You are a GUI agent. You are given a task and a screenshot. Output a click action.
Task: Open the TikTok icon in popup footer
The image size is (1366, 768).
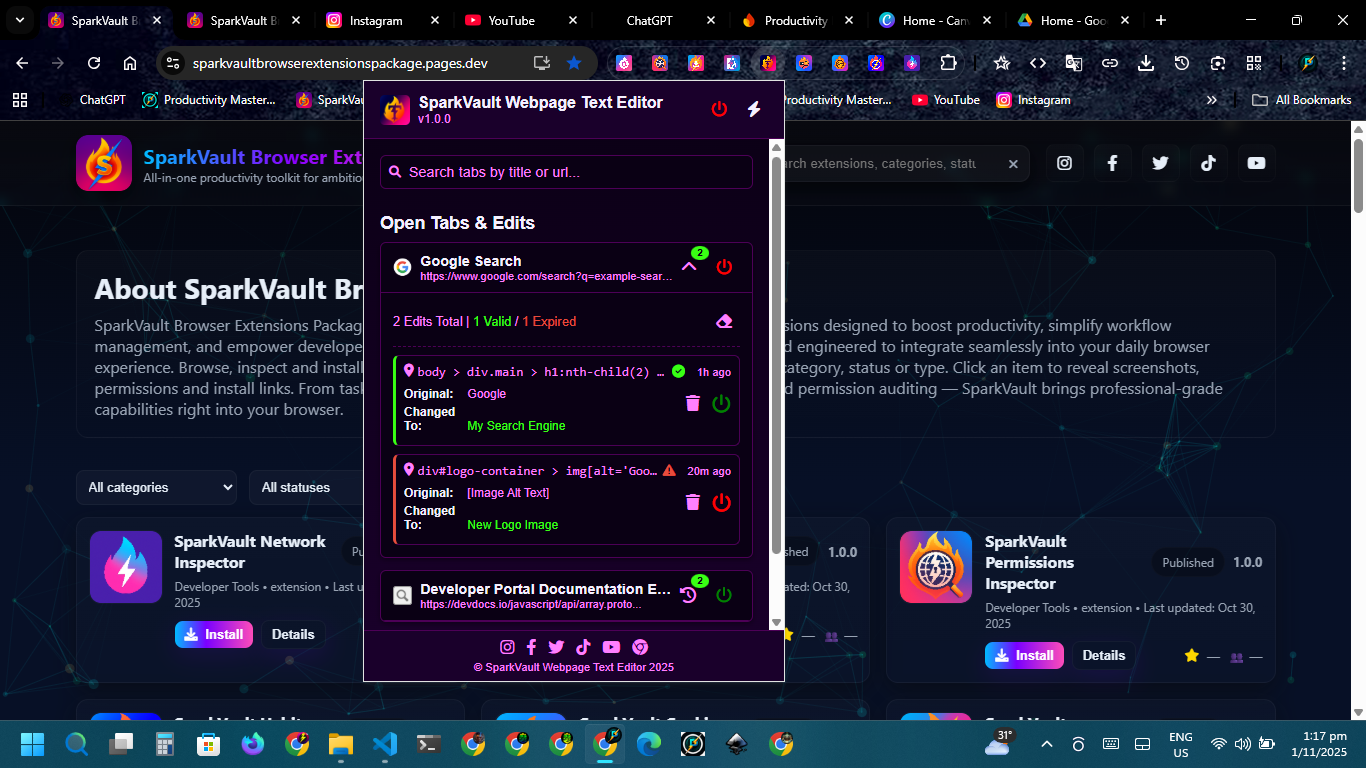(584, 647)
